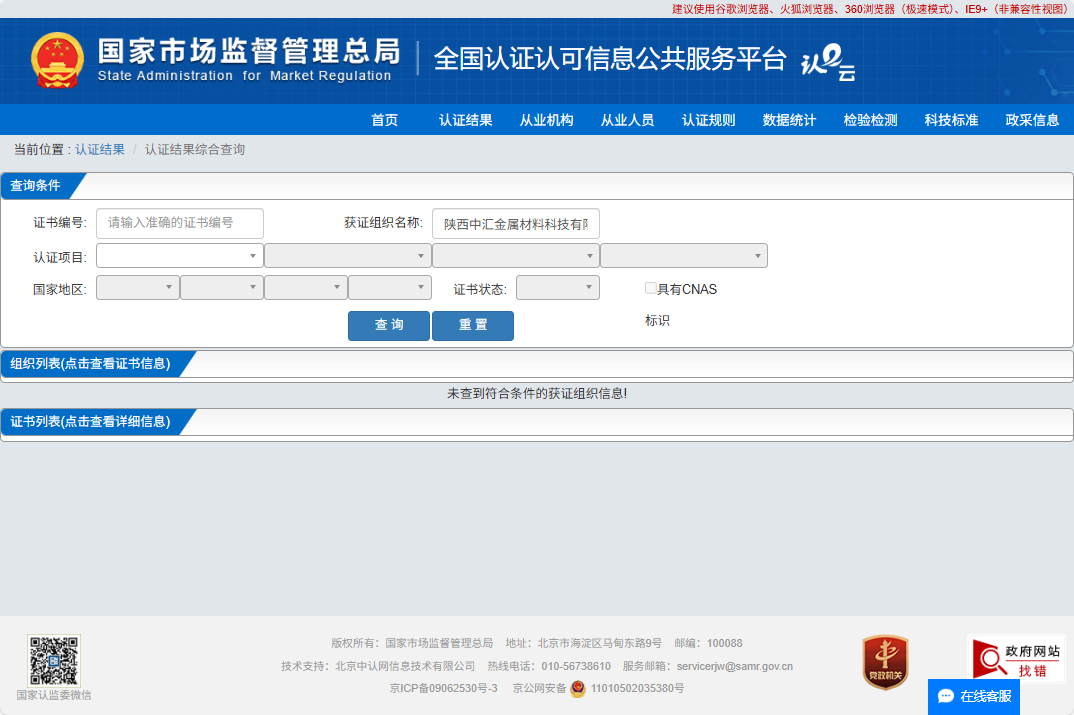Open the fourth 认证项目 dropdown

684,255
